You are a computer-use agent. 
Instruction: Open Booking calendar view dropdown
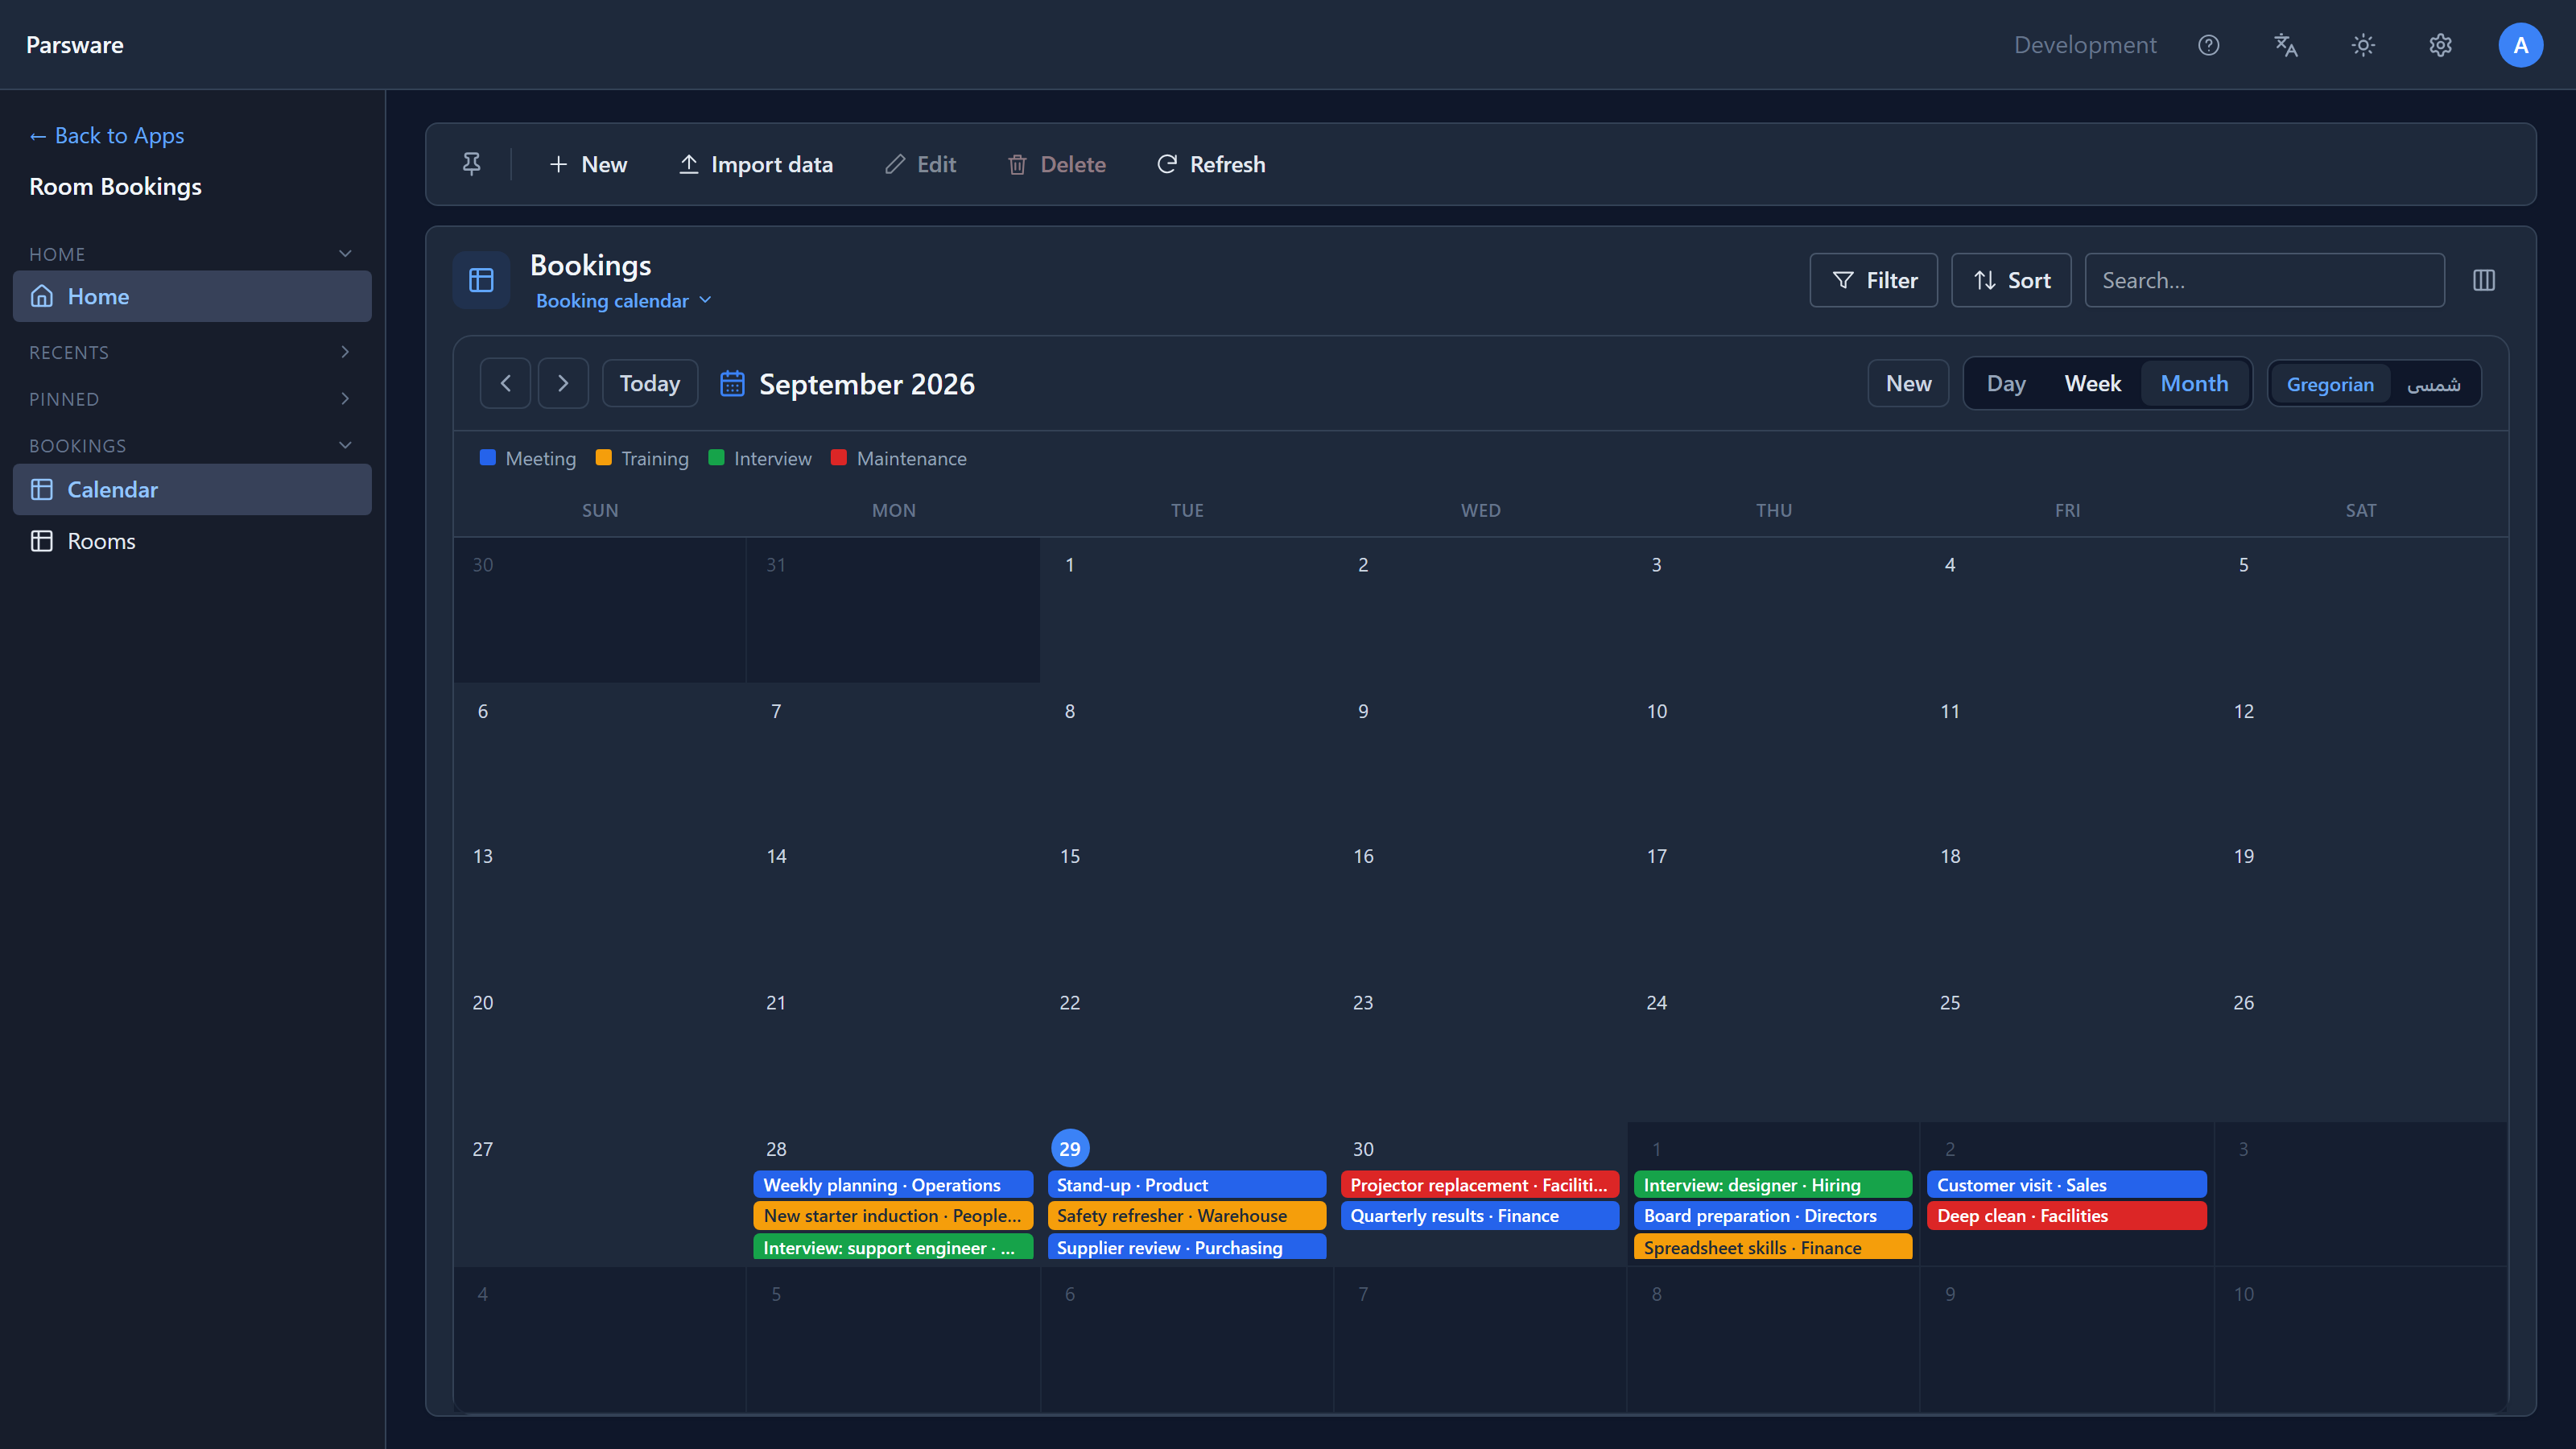point(623,301)
